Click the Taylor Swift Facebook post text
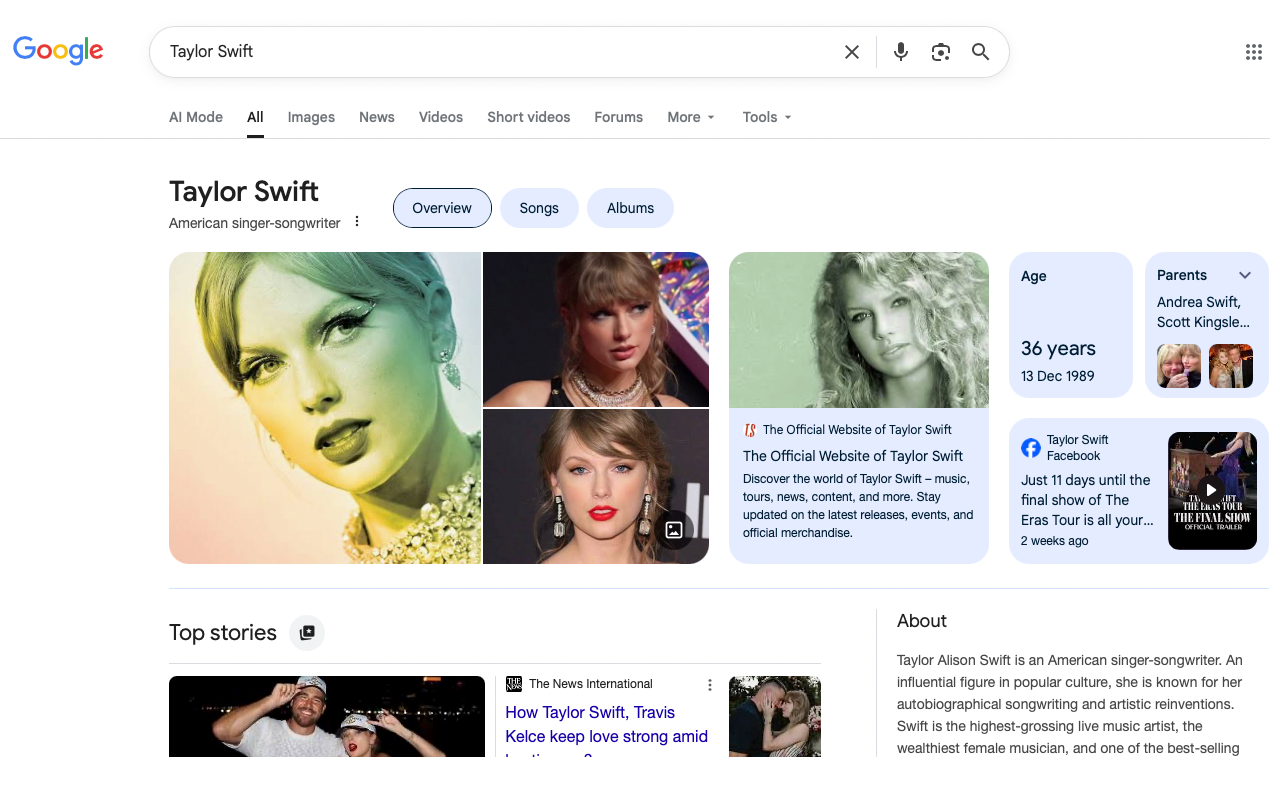1280x800 pixels. click(1086, 500)
